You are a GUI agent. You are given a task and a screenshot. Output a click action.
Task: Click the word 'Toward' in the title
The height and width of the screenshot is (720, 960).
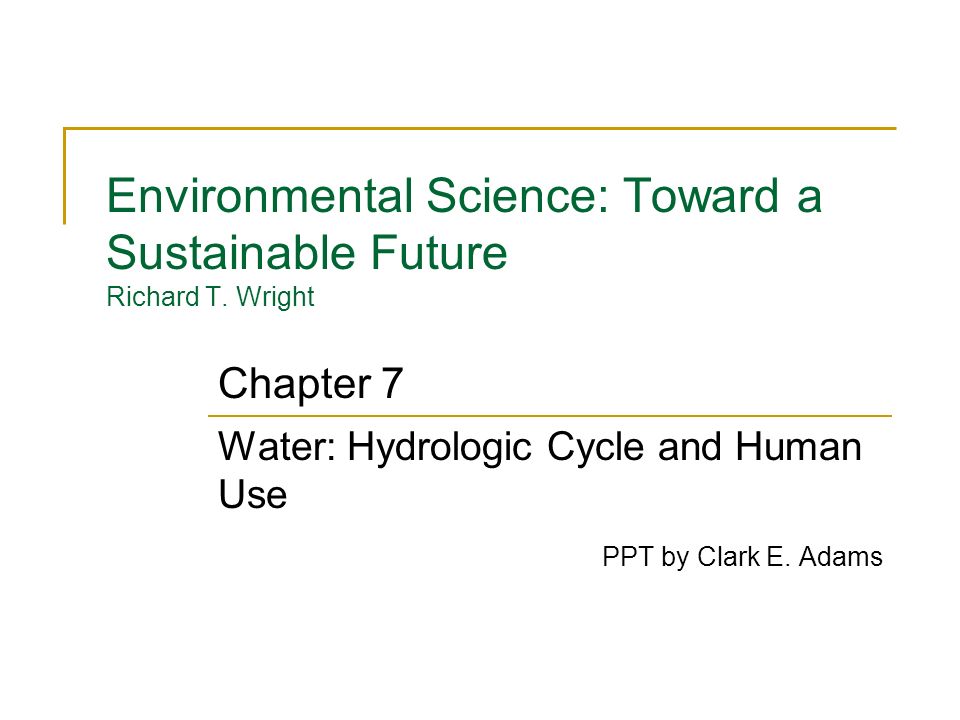point(702,196)
